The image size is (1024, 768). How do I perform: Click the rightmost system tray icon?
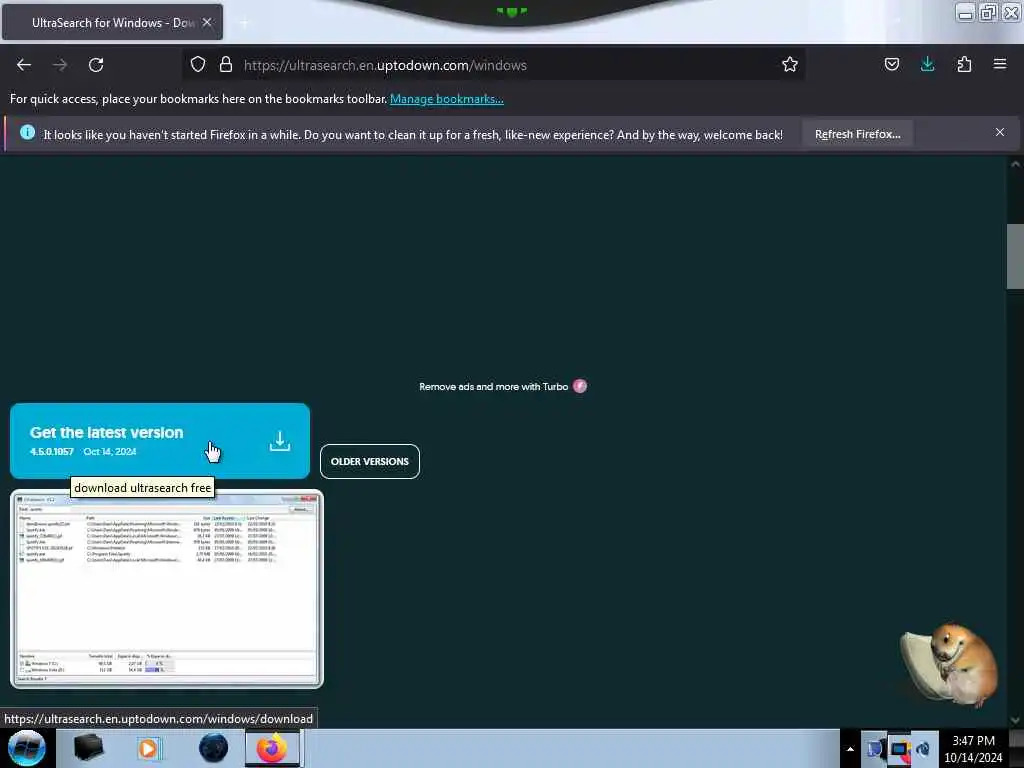coord(923,749)
